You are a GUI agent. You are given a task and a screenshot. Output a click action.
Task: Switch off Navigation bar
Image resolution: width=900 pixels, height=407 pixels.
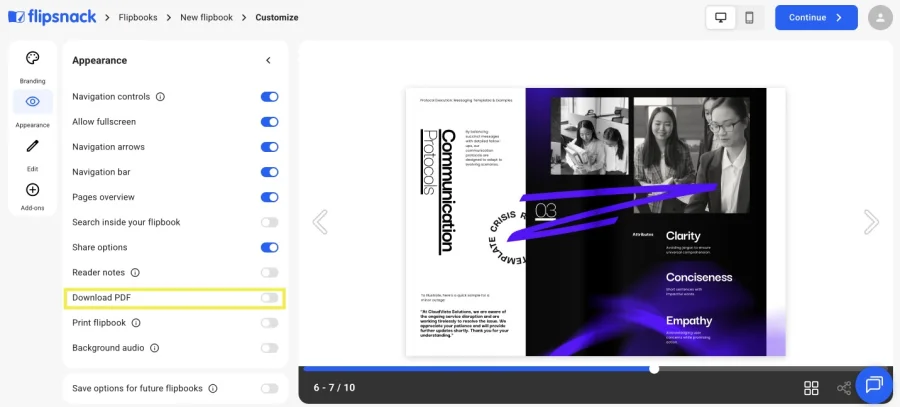pyautogui.click(x=269, y=172)
